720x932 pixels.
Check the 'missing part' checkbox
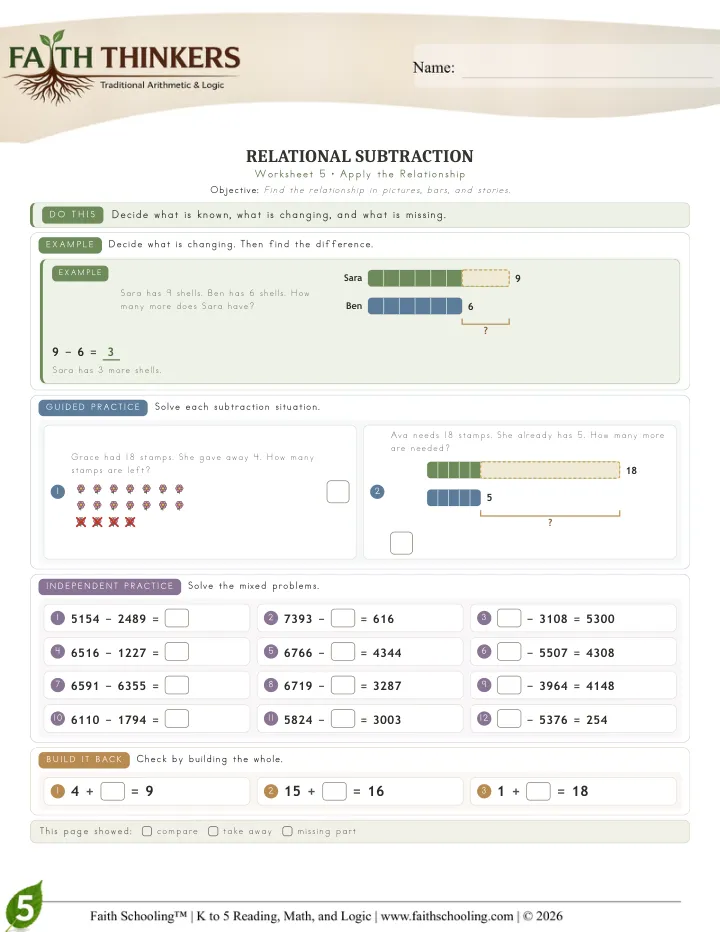287,831
